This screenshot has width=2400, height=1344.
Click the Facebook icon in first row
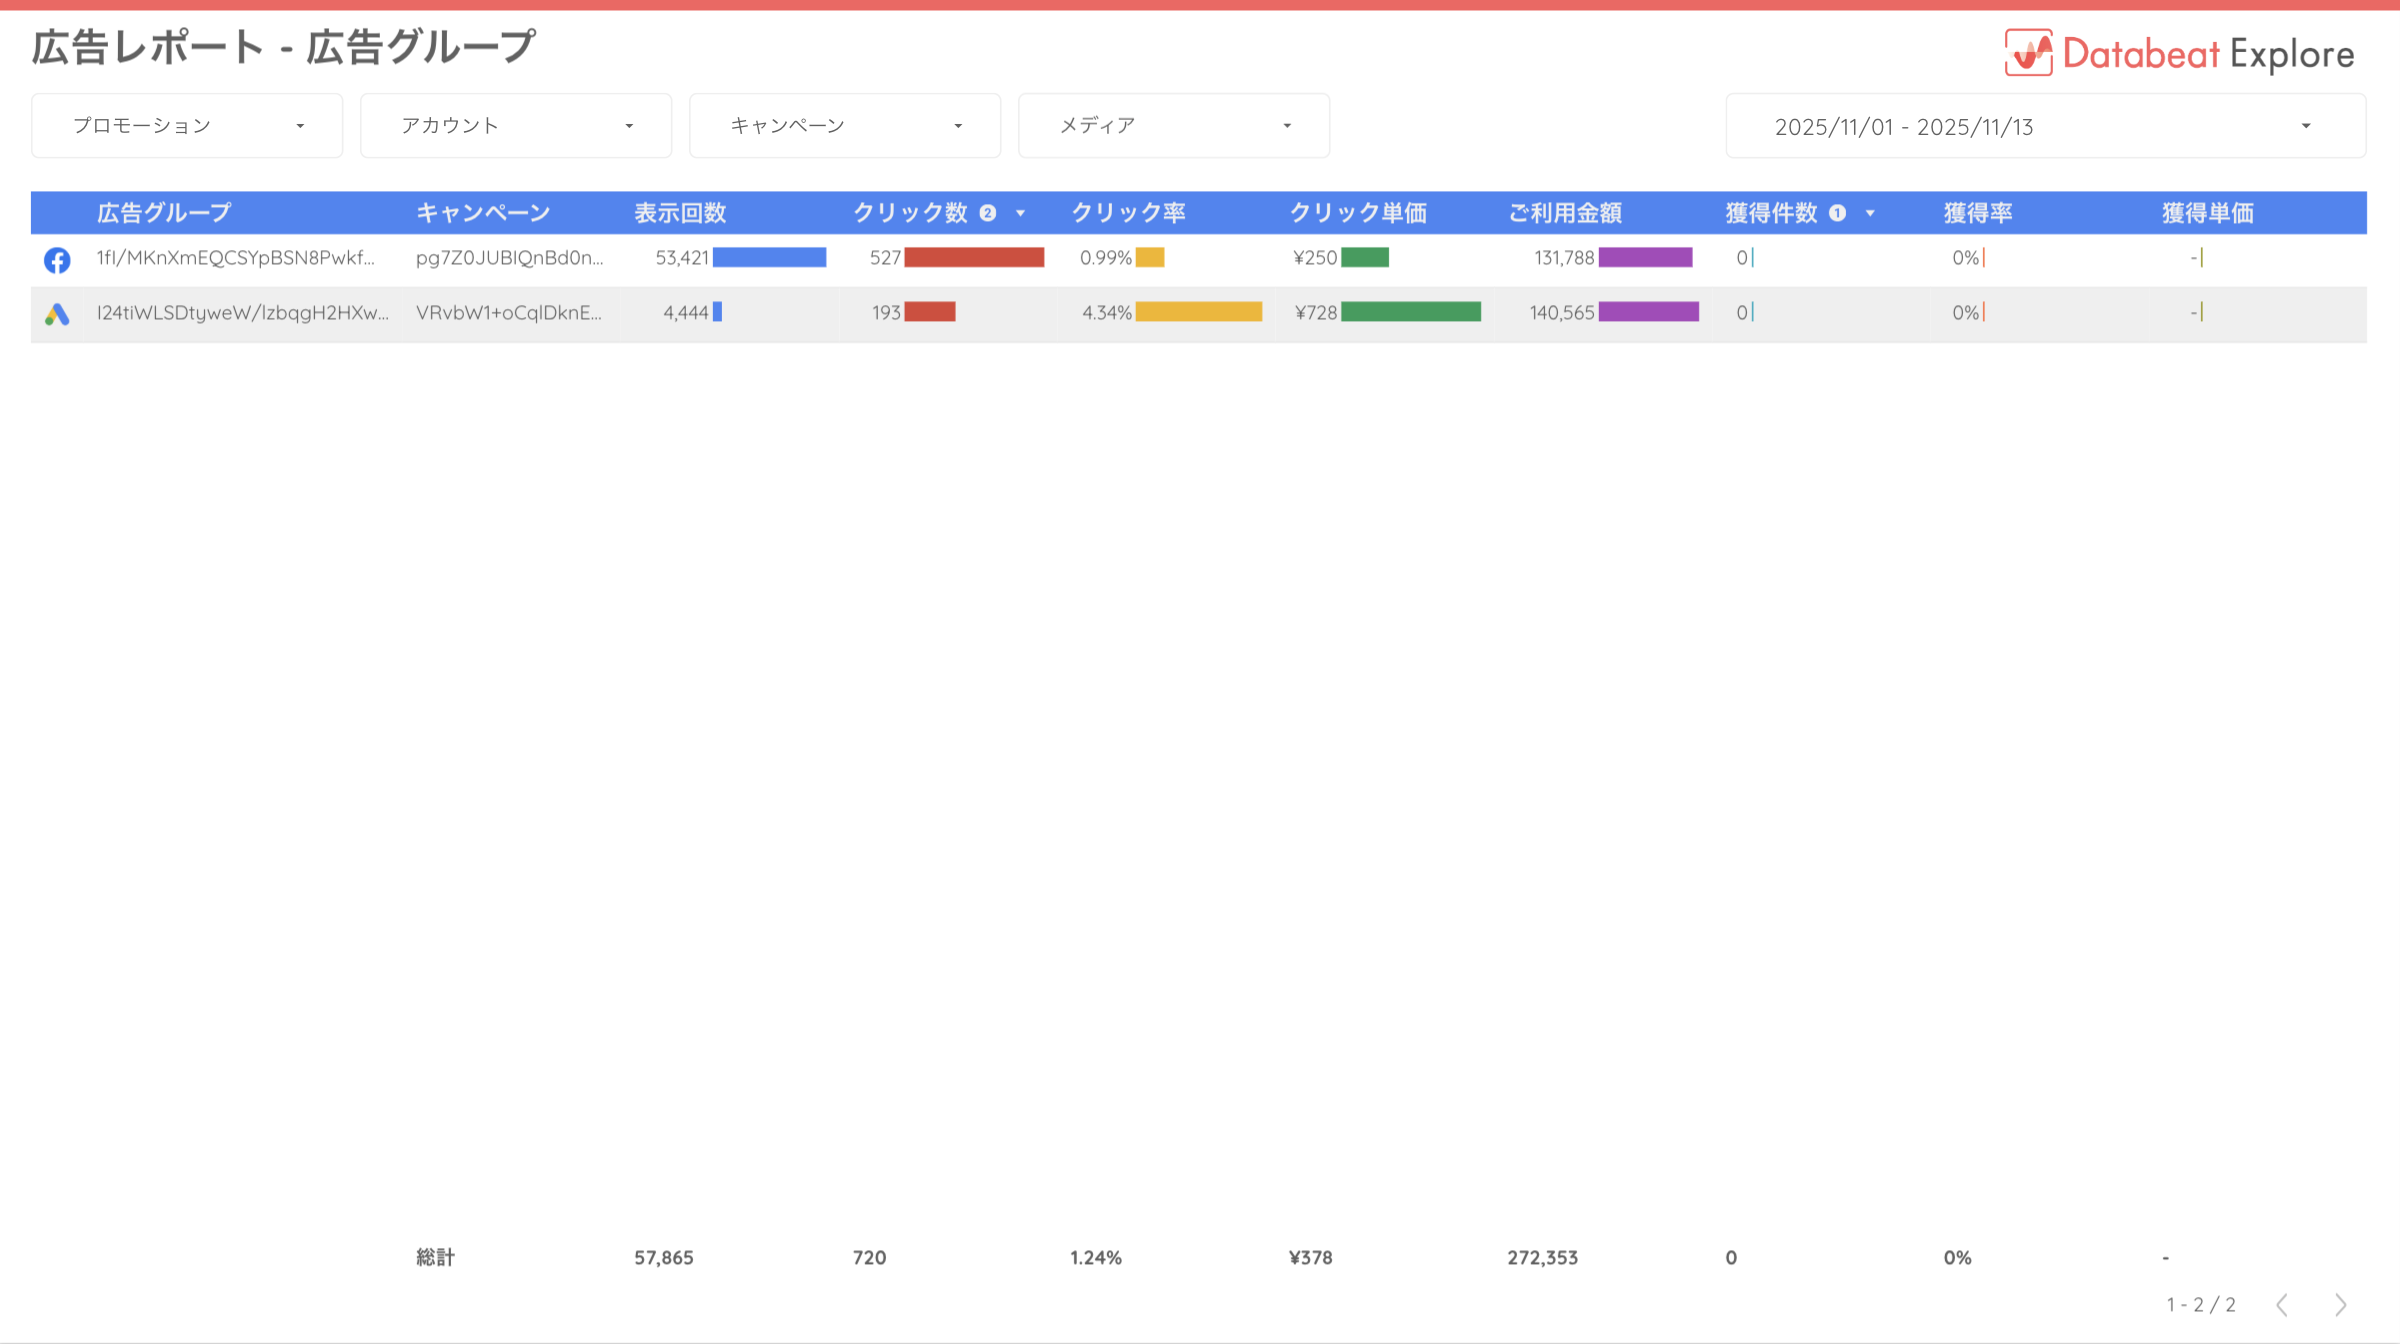click(x=57, y=260)
